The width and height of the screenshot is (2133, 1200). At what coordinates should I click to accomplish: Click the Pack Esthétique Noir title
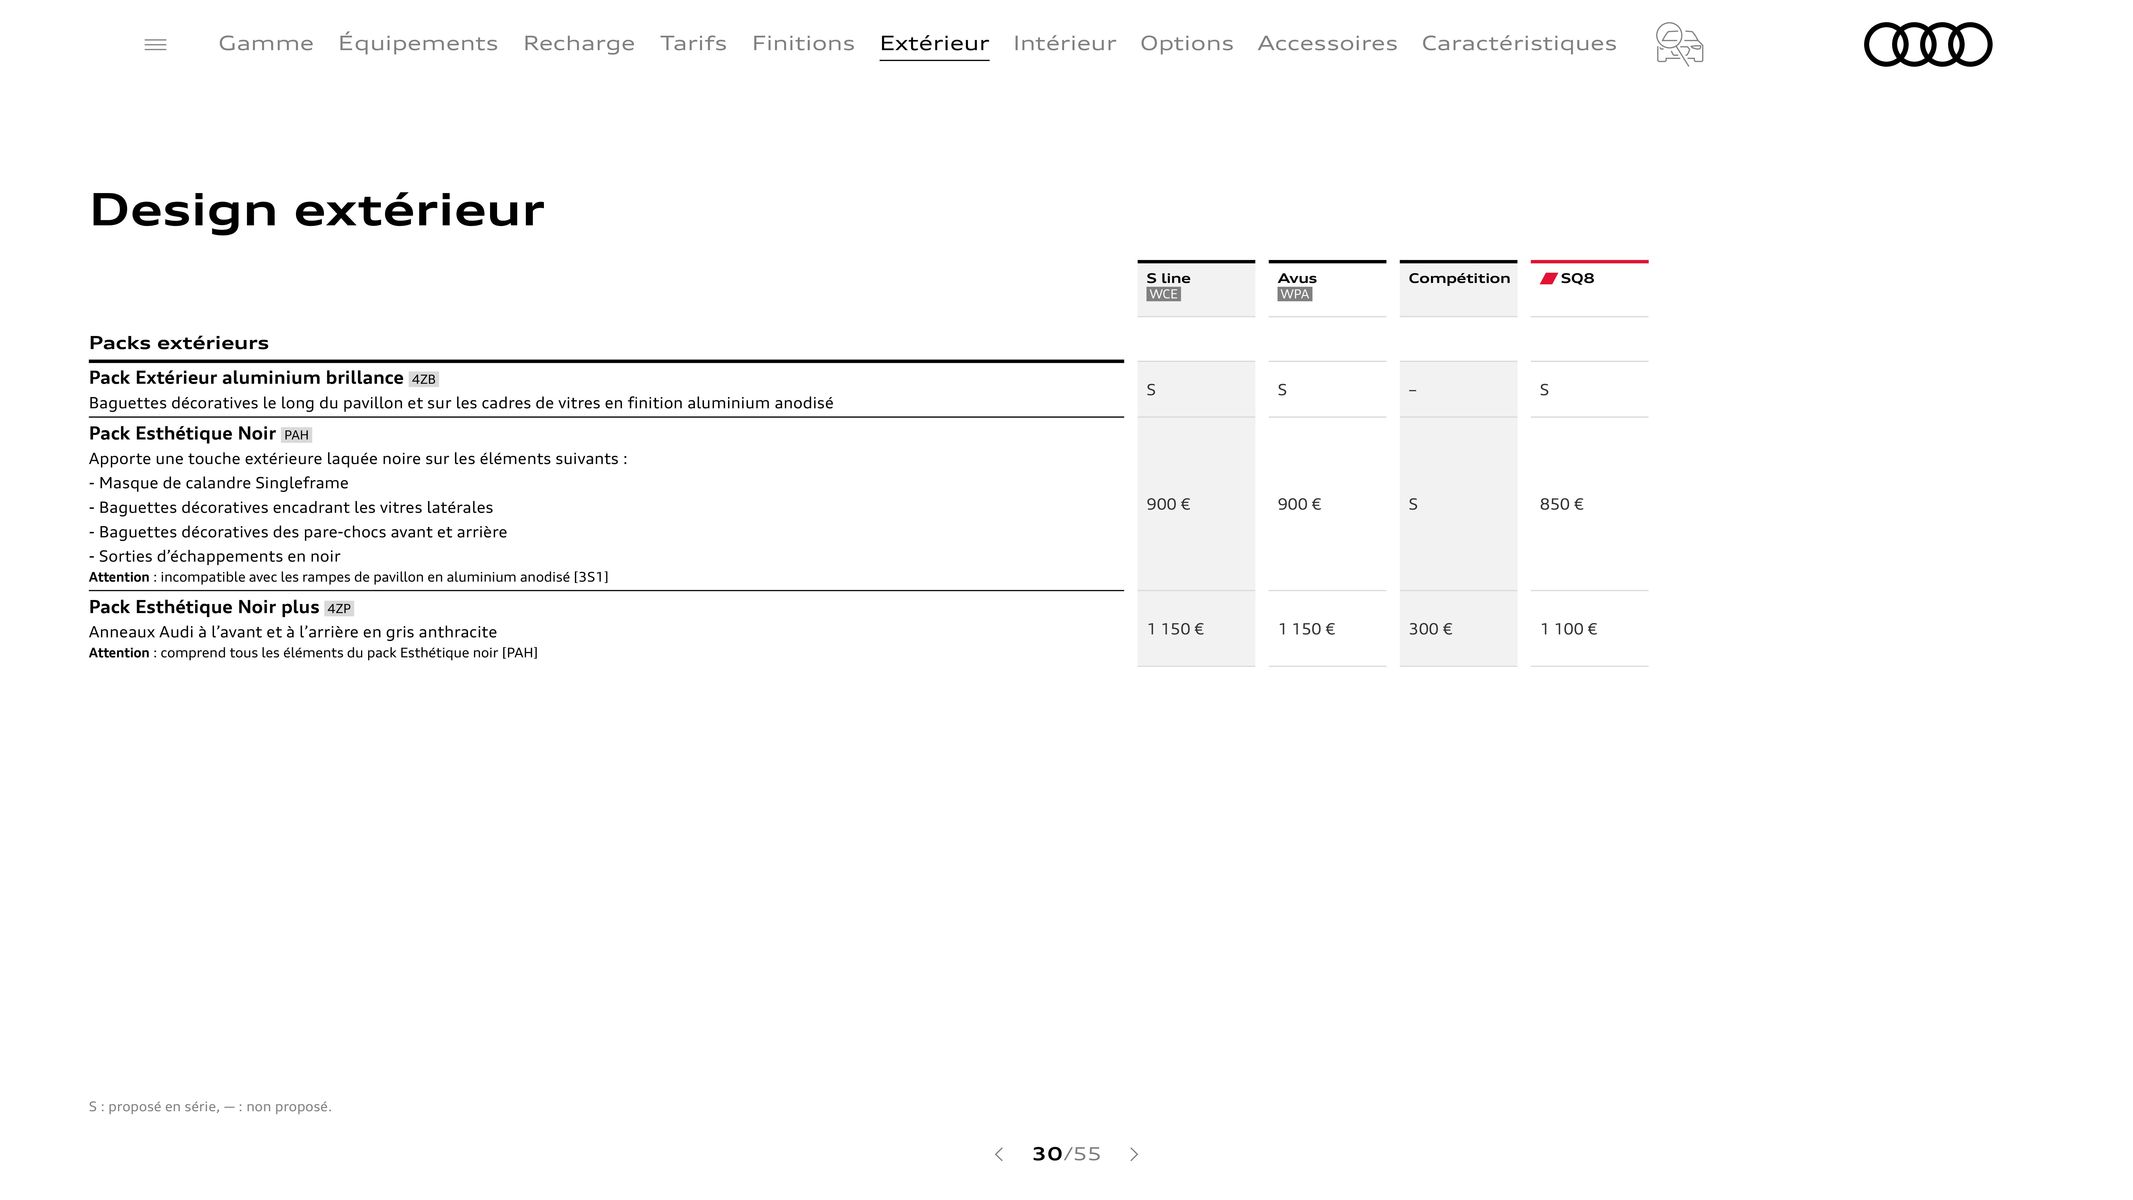point(182,434)
